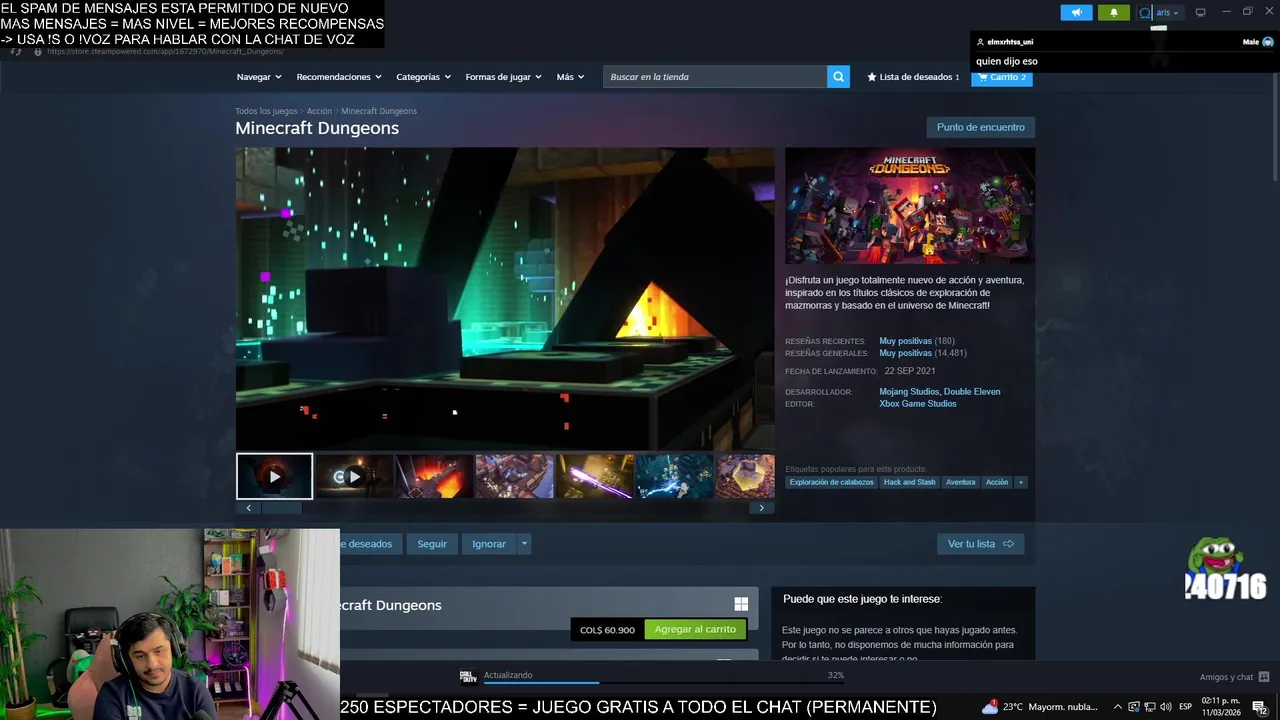Click the main trailer video player
The height and width of the screenshot is (720, 1280).
click(505, 299)
